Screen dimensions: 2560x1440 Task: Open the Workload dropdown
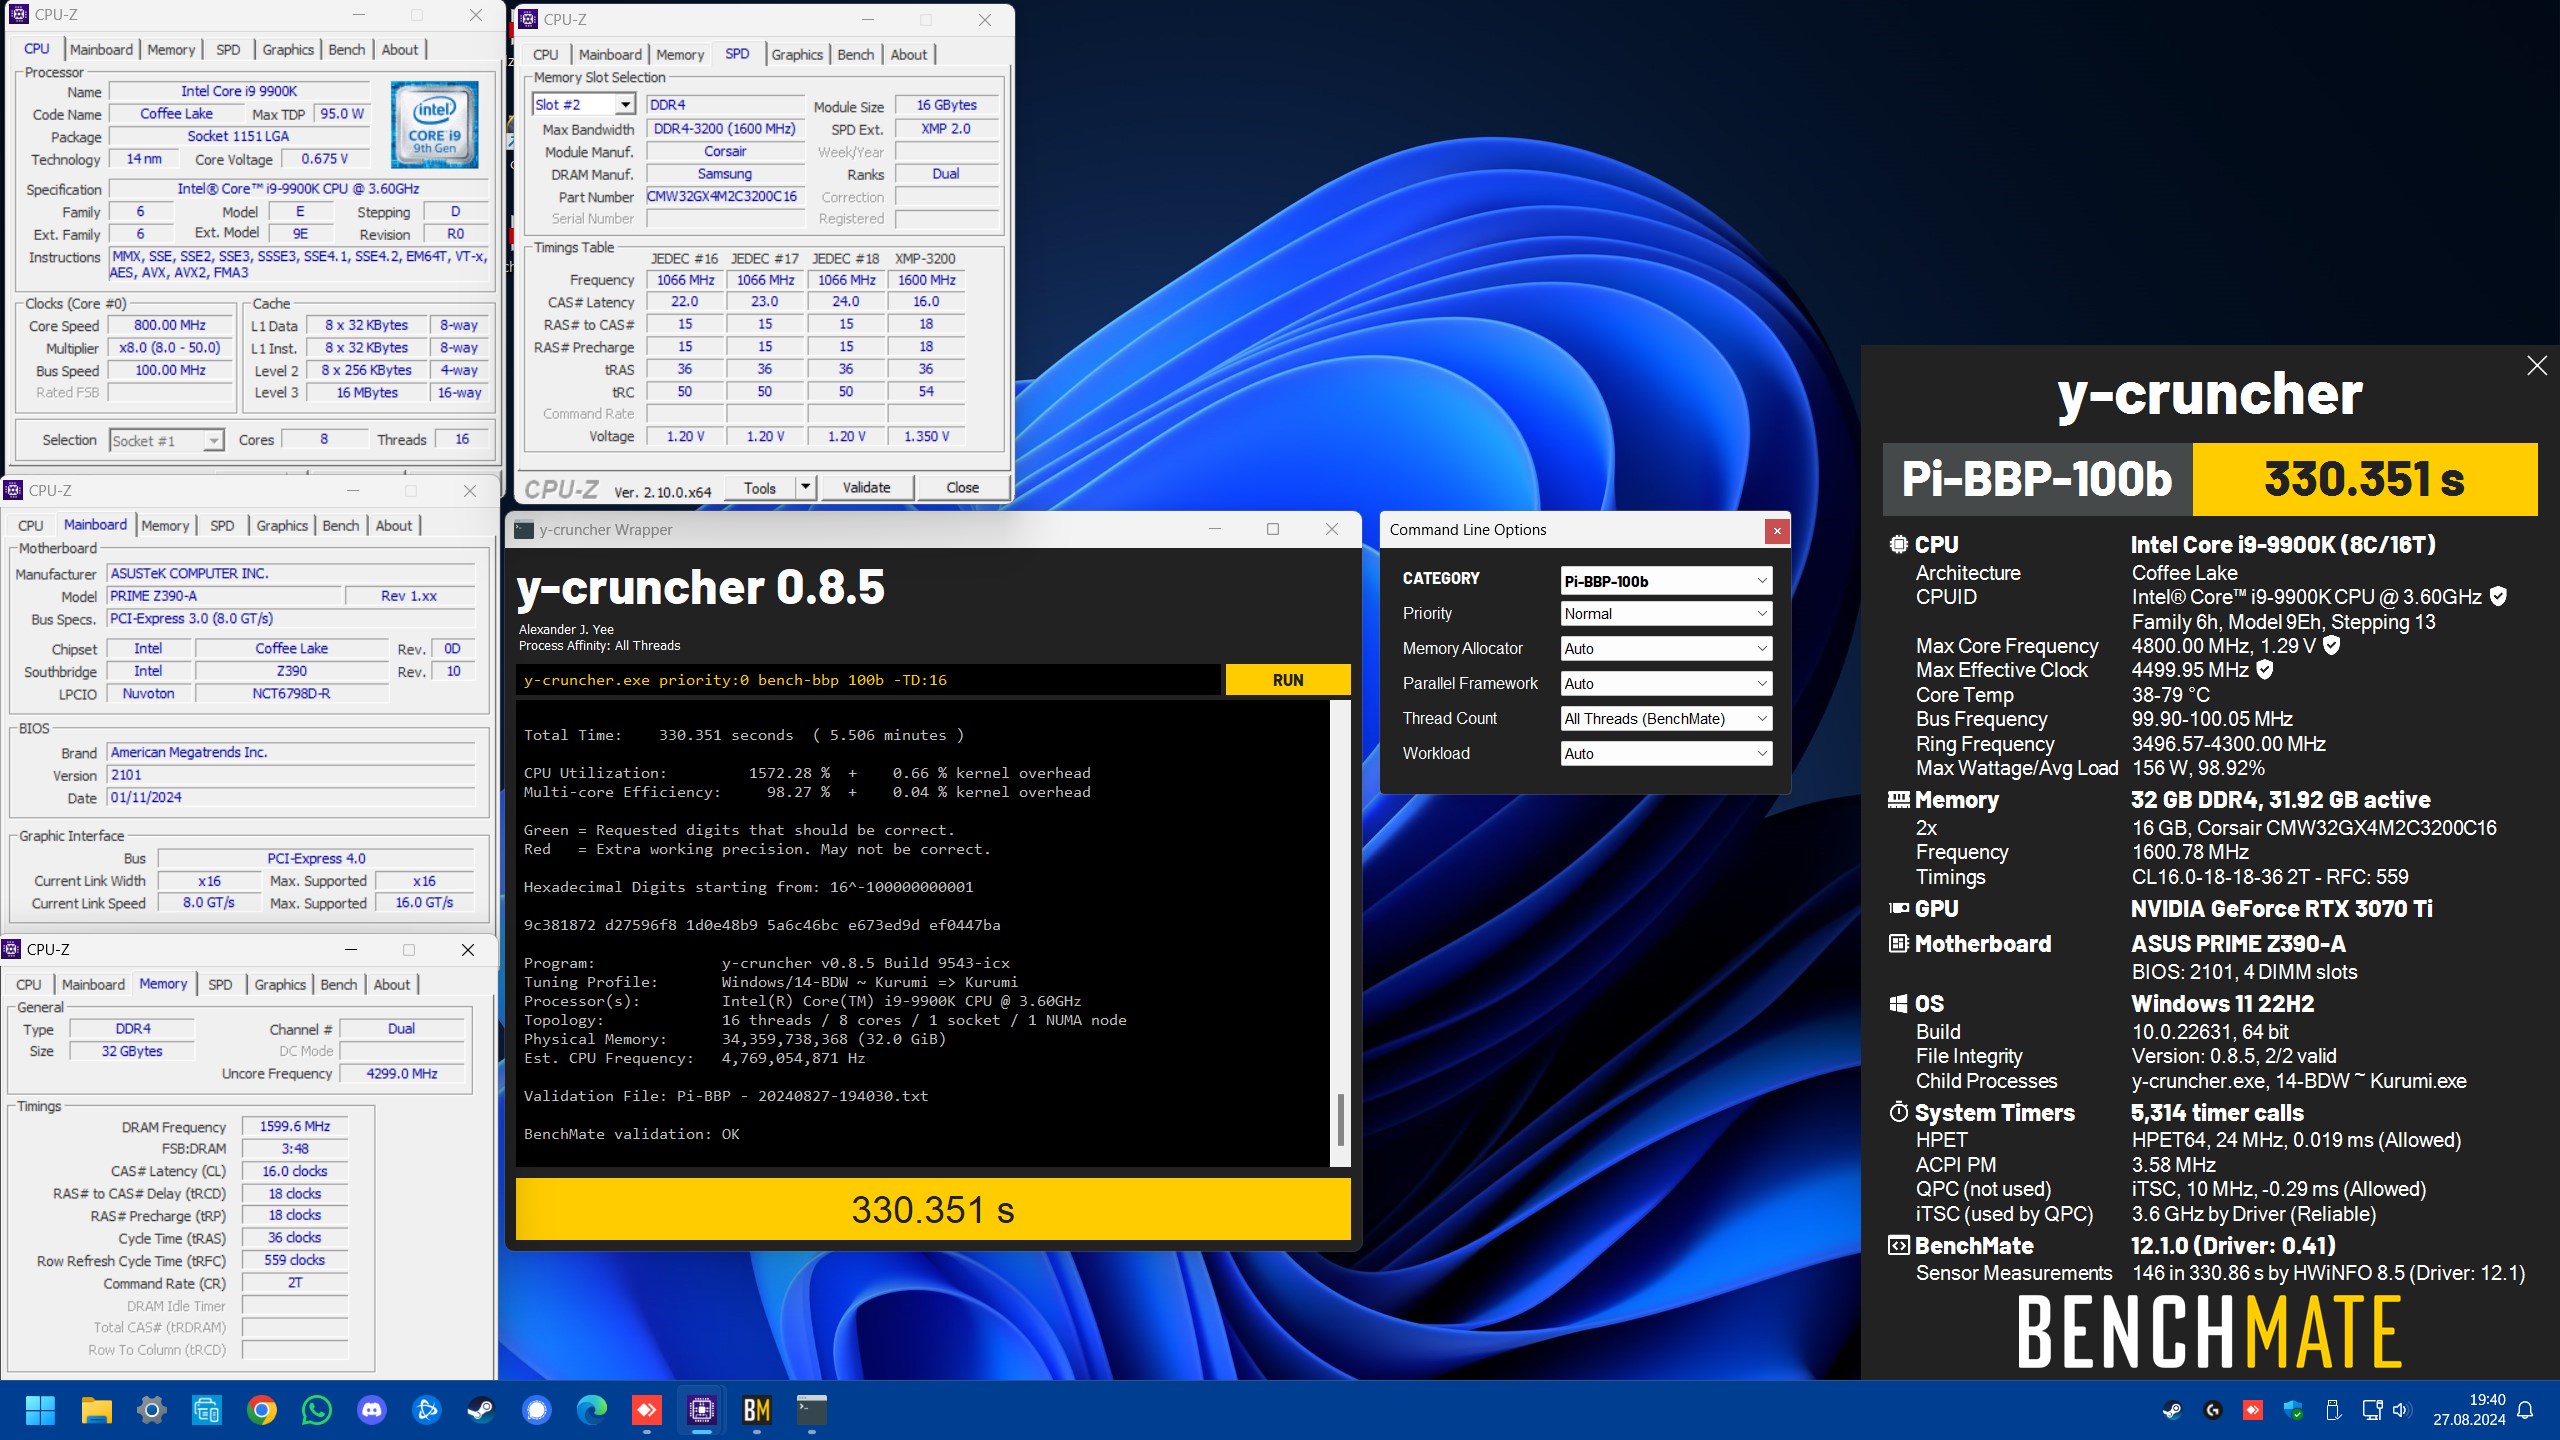click(1666, 754)
